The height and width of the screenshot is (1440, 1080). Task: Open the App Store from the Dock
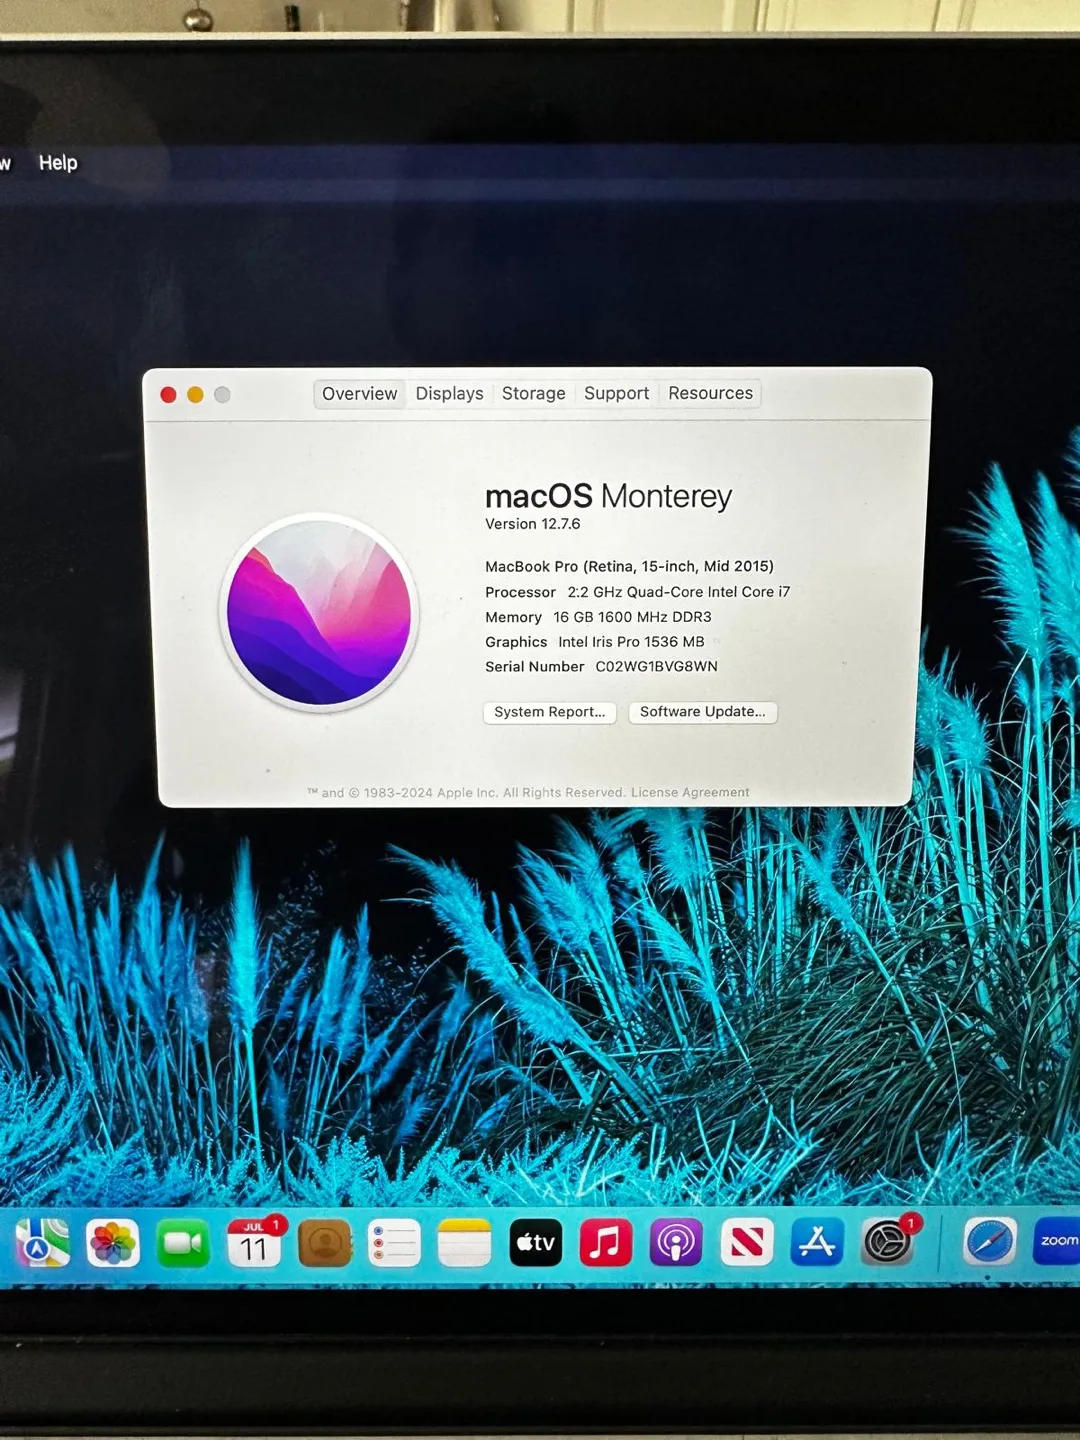817,1242
